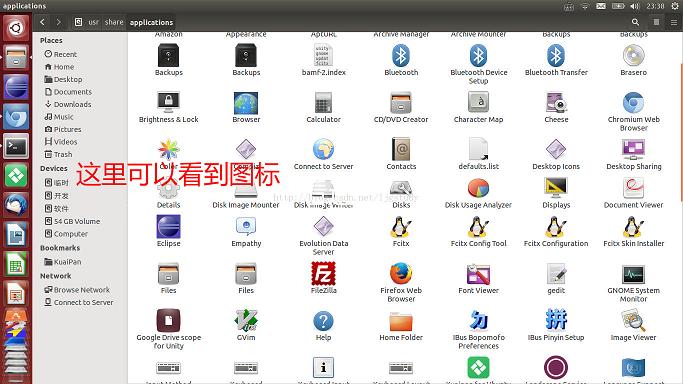Open the Connect to Server icon
This screenshot has width=683, height=384.
pos(323,150)
